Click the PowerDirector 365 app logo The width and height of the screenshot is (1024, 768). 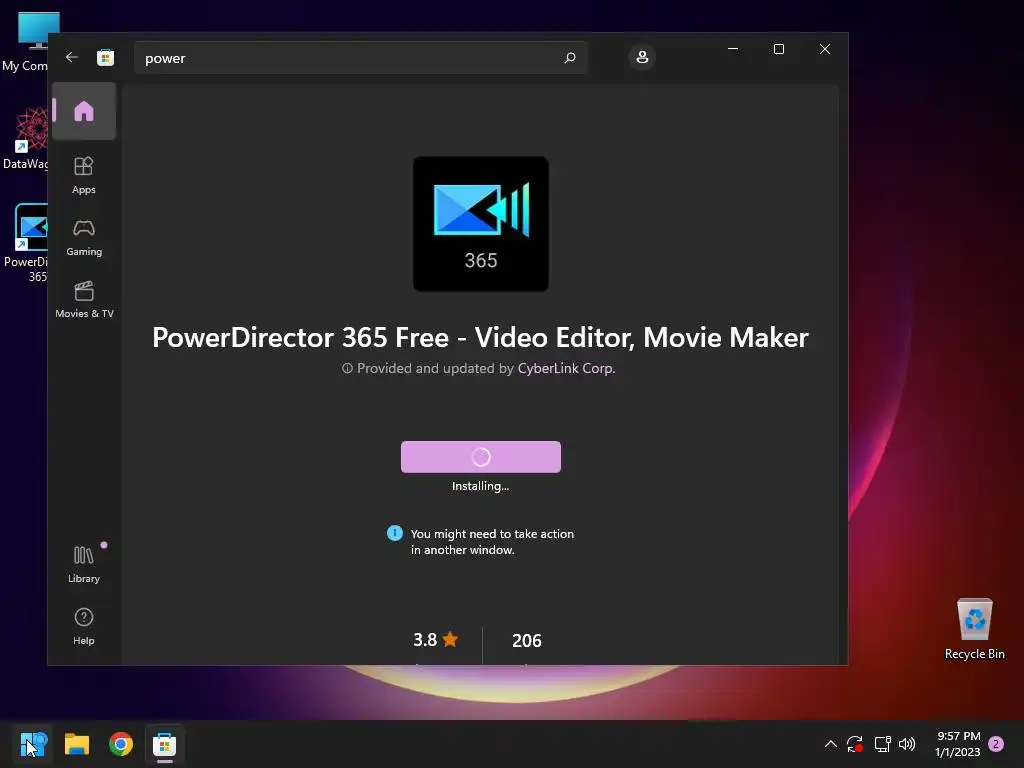pos(481,223)
